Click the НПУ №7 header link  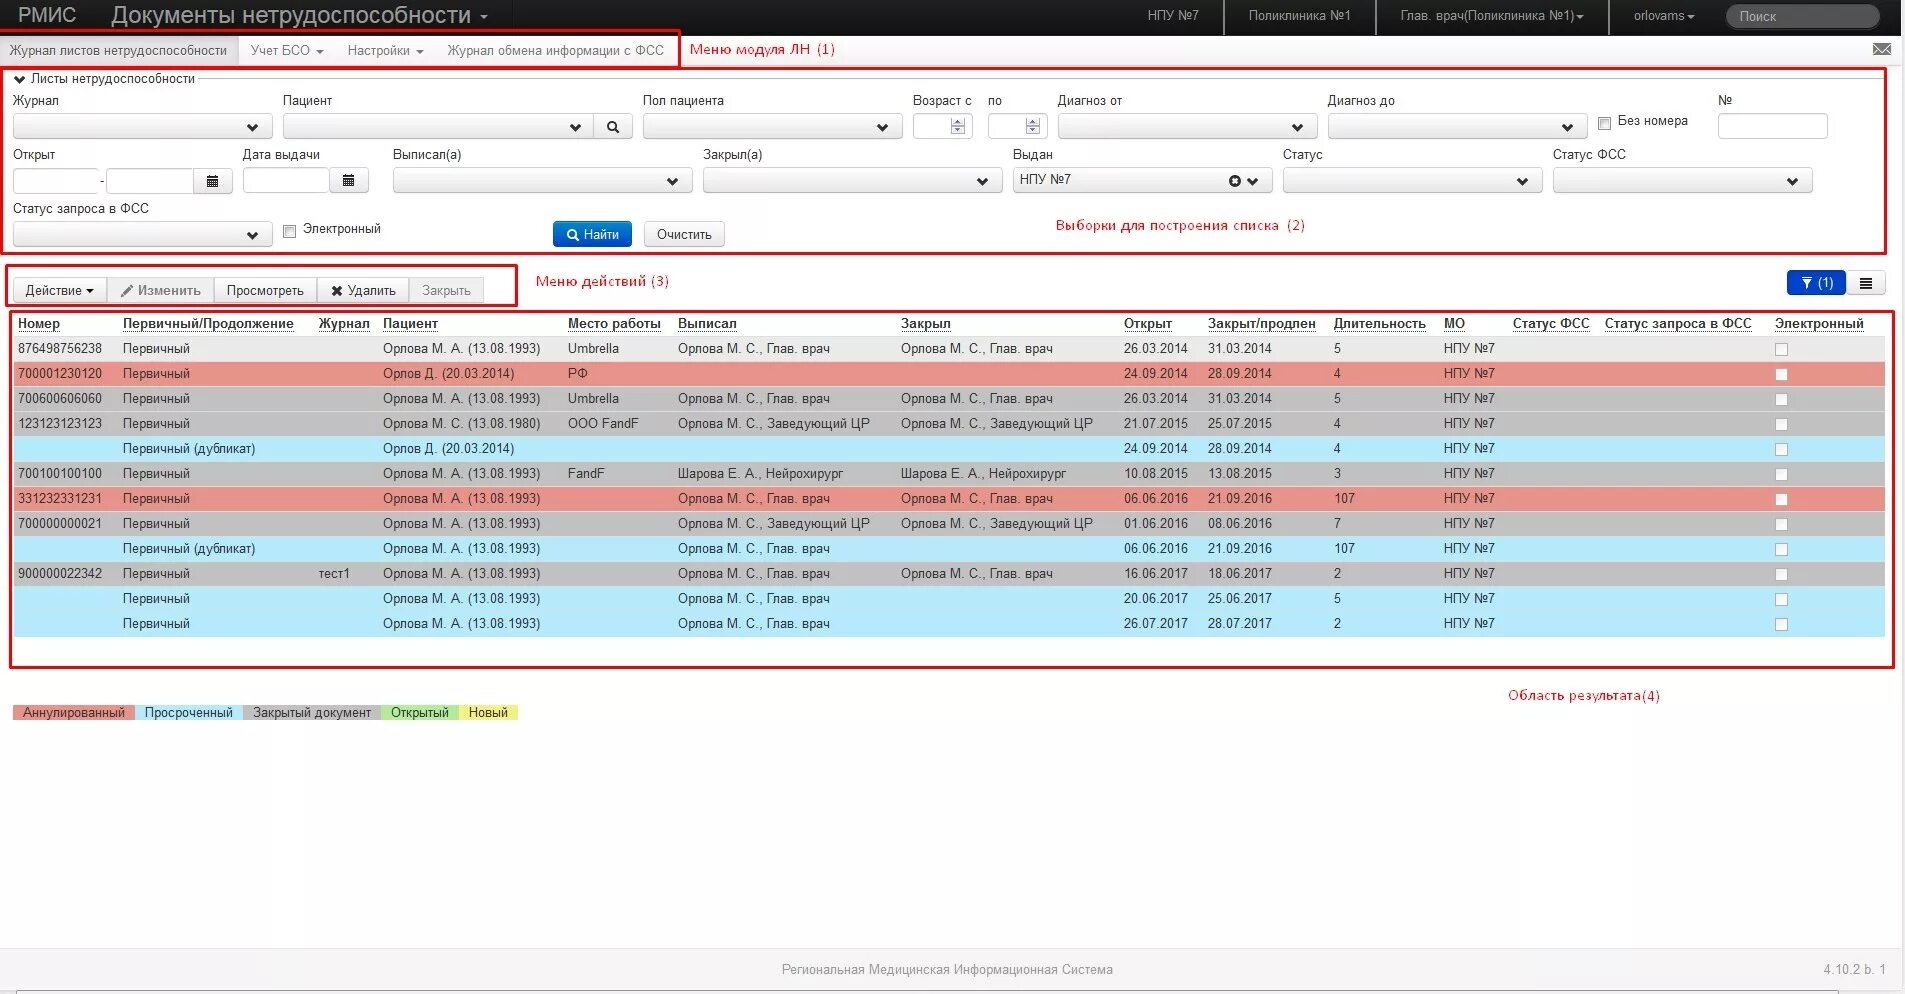point(1173,16)
